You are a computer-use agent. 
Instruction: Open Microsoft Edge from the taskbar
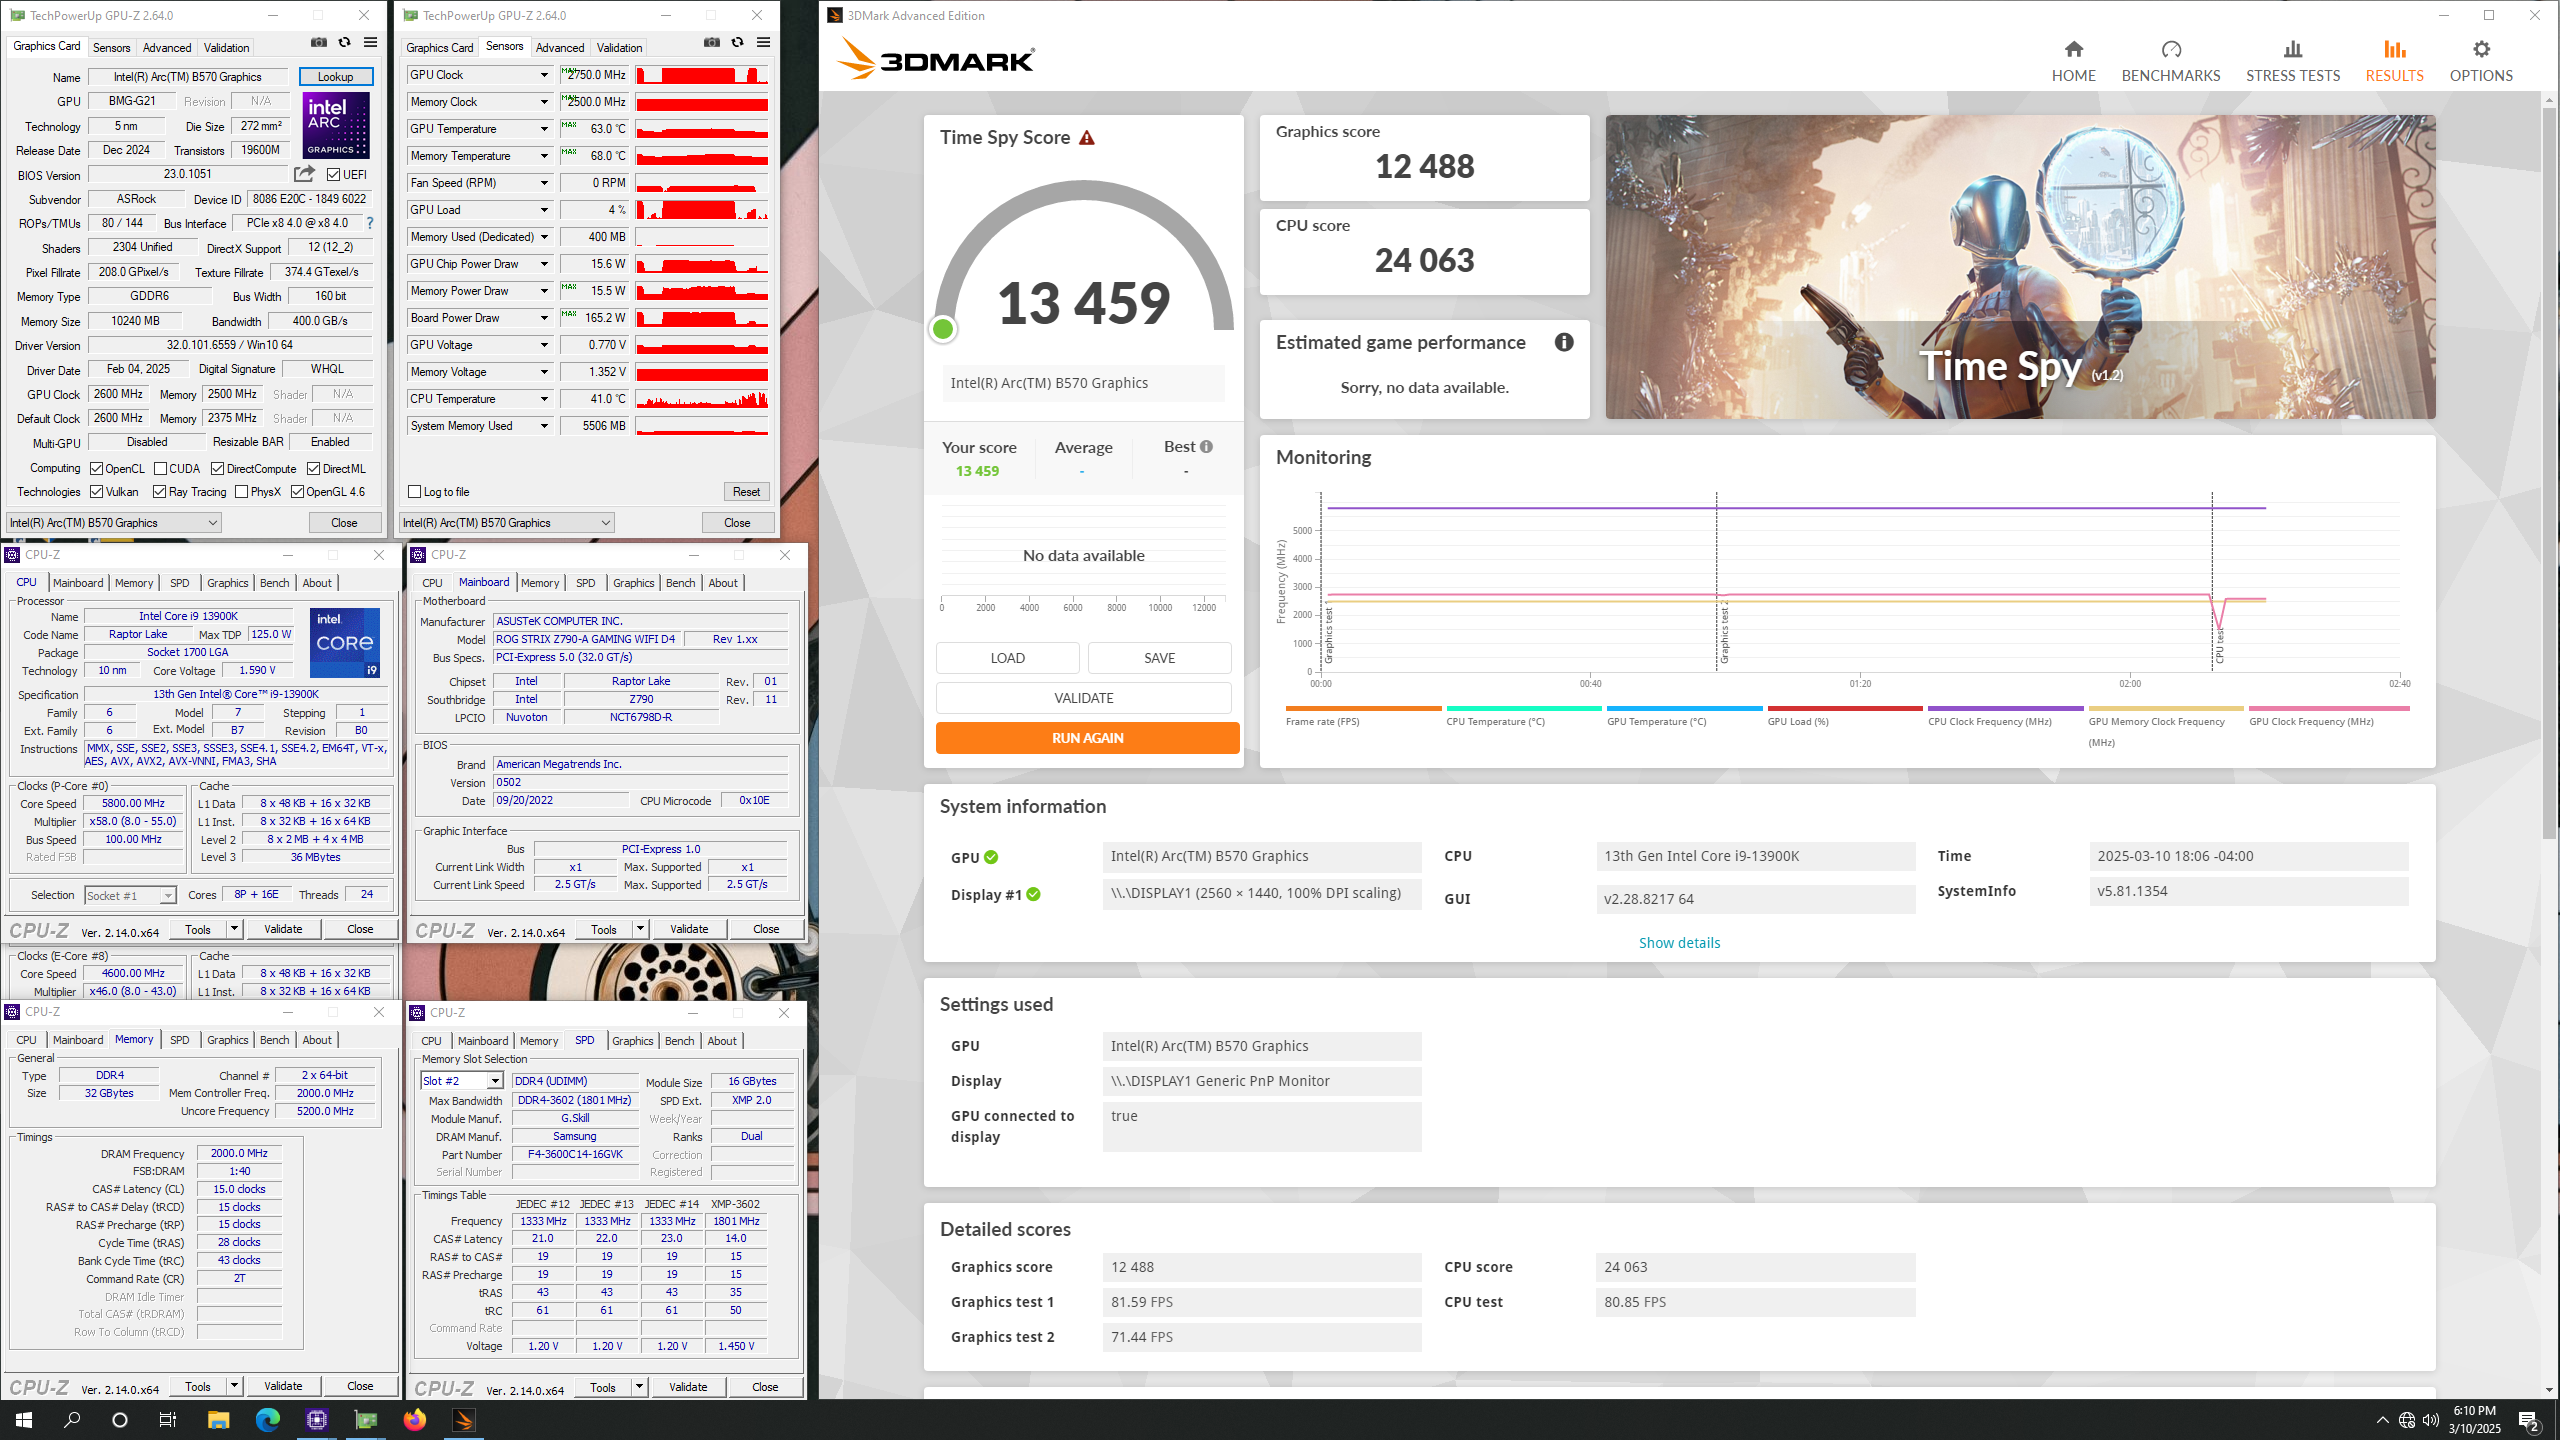coord(267,1419)
